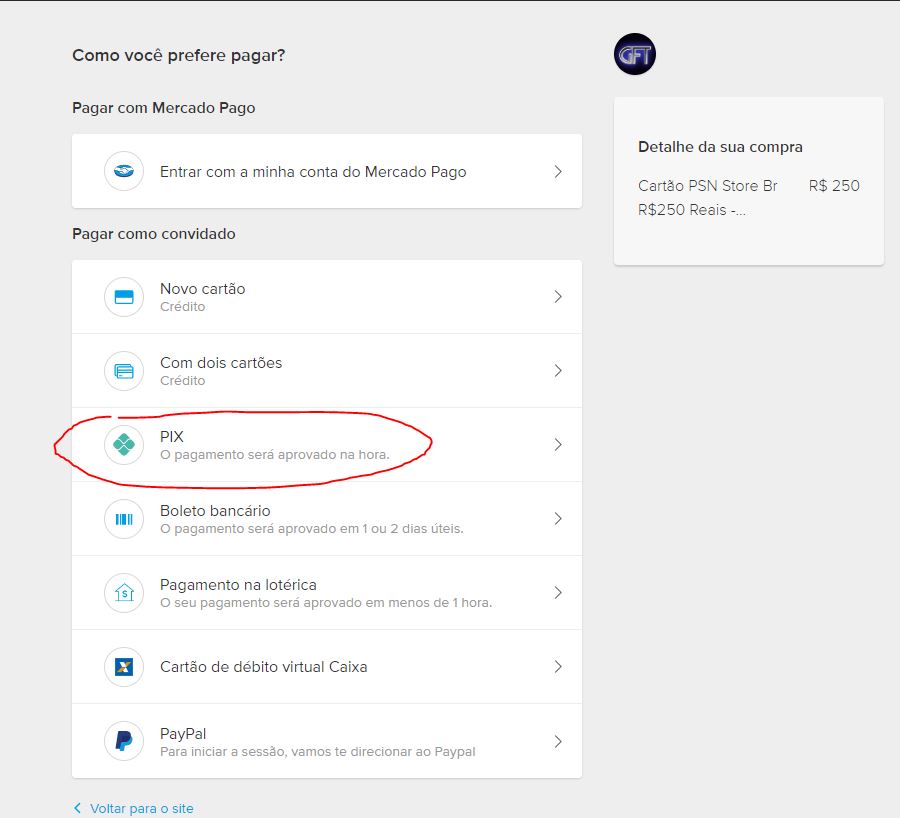
Task: Open chevron on Pagamento na lotérica row
Action: pyautogui.click(x=558, y=592)
